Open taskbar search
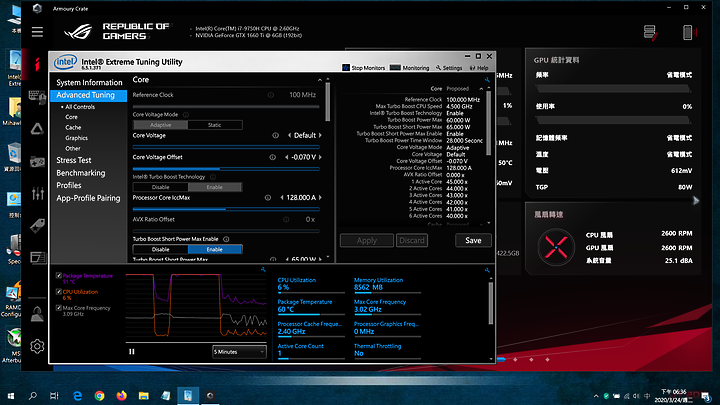The image size is (720, 405). pos(33,395)
